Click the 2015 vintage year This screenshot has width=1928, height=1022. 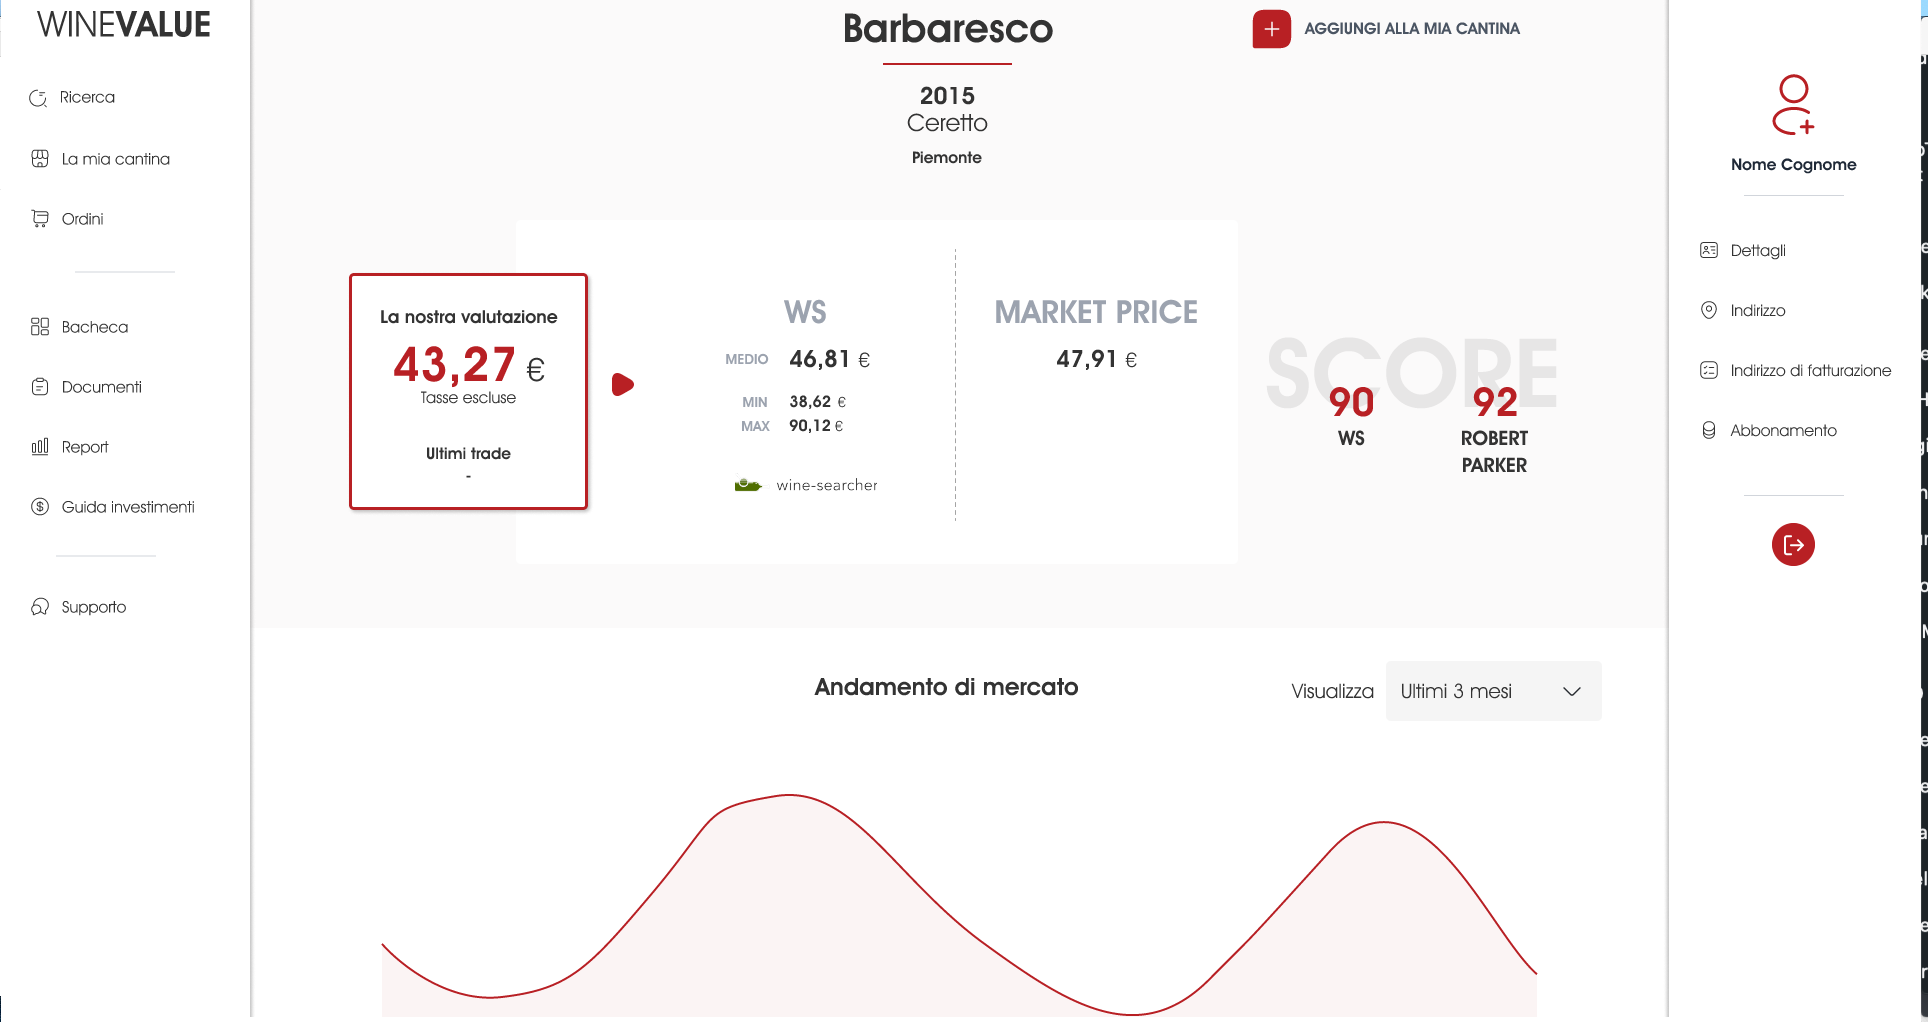pyautogui.click(x=947, y=96)
